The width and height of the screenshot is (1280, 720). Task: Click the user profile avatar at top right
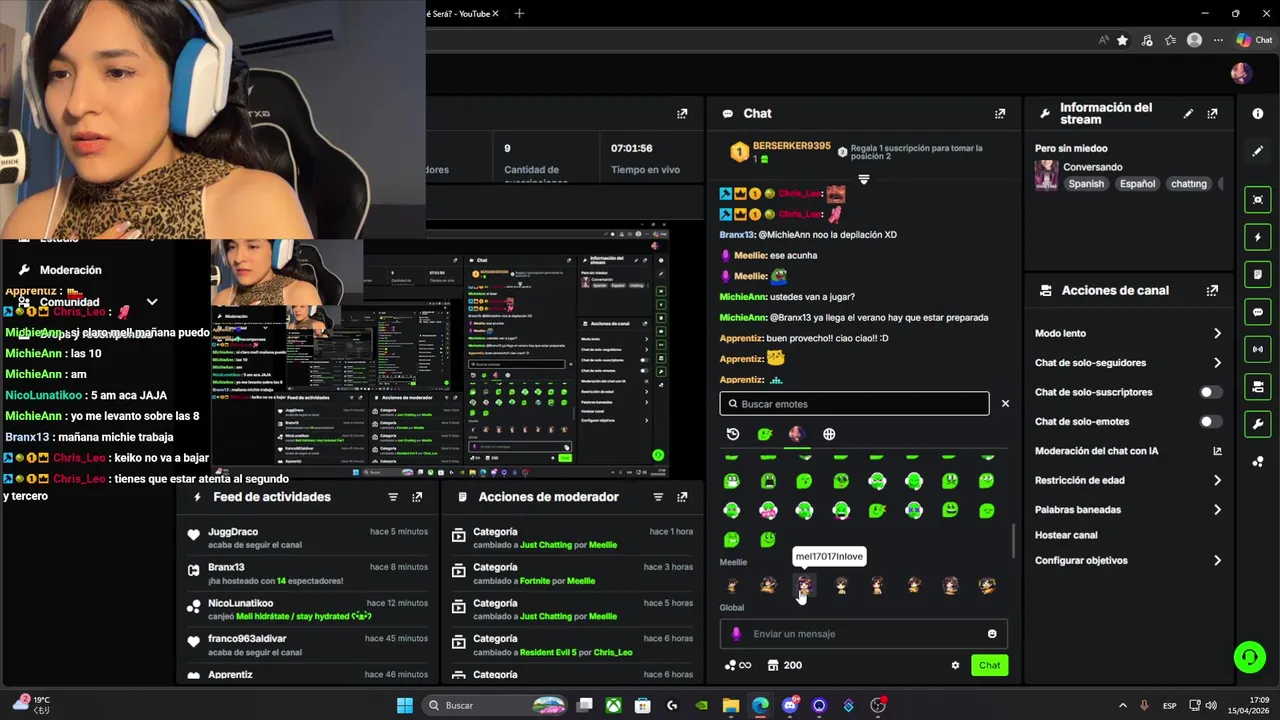click(1241, 73)
